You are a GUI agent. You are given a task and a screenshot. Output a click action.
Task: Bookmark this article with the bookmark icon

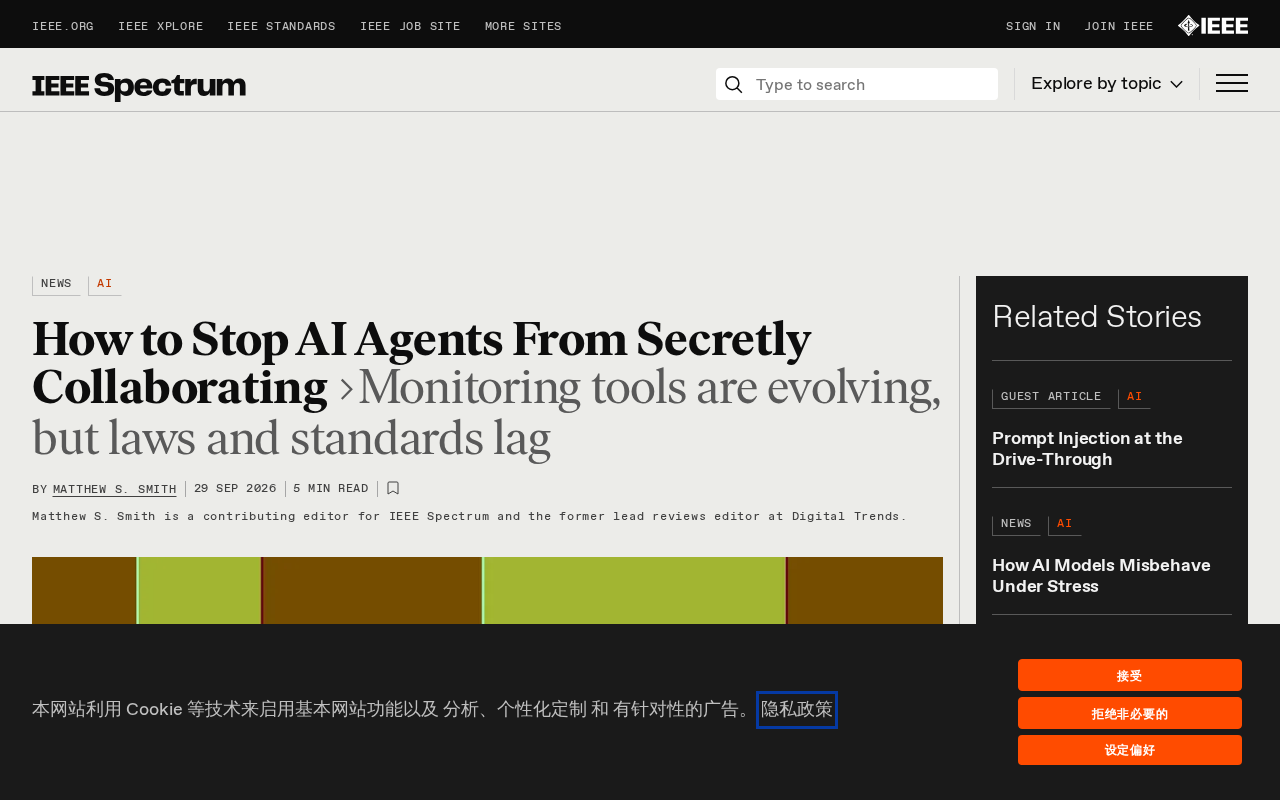coord(393,488)
